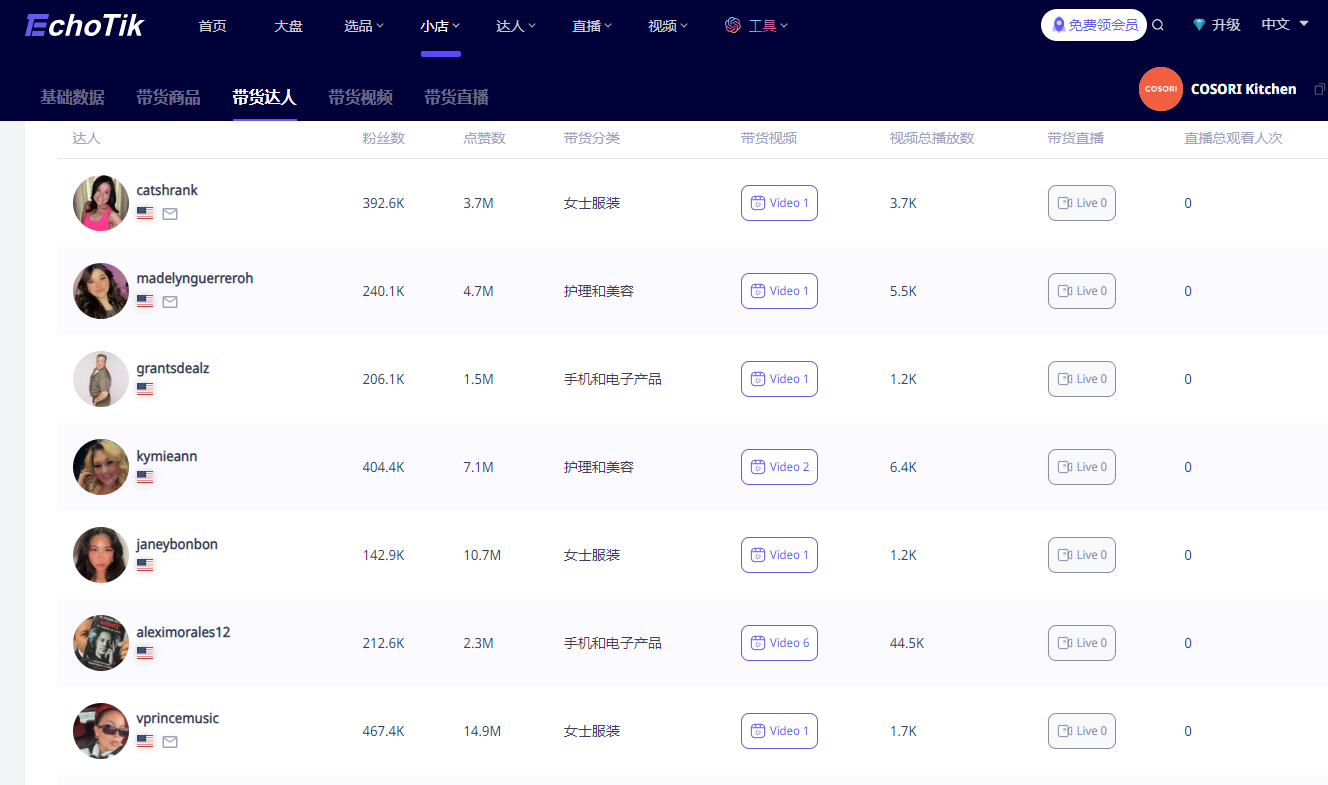The height and width of the screenshot is (785, 1328).
Task: Expand the 工具 tools menu
Action: tap(757, 26)
